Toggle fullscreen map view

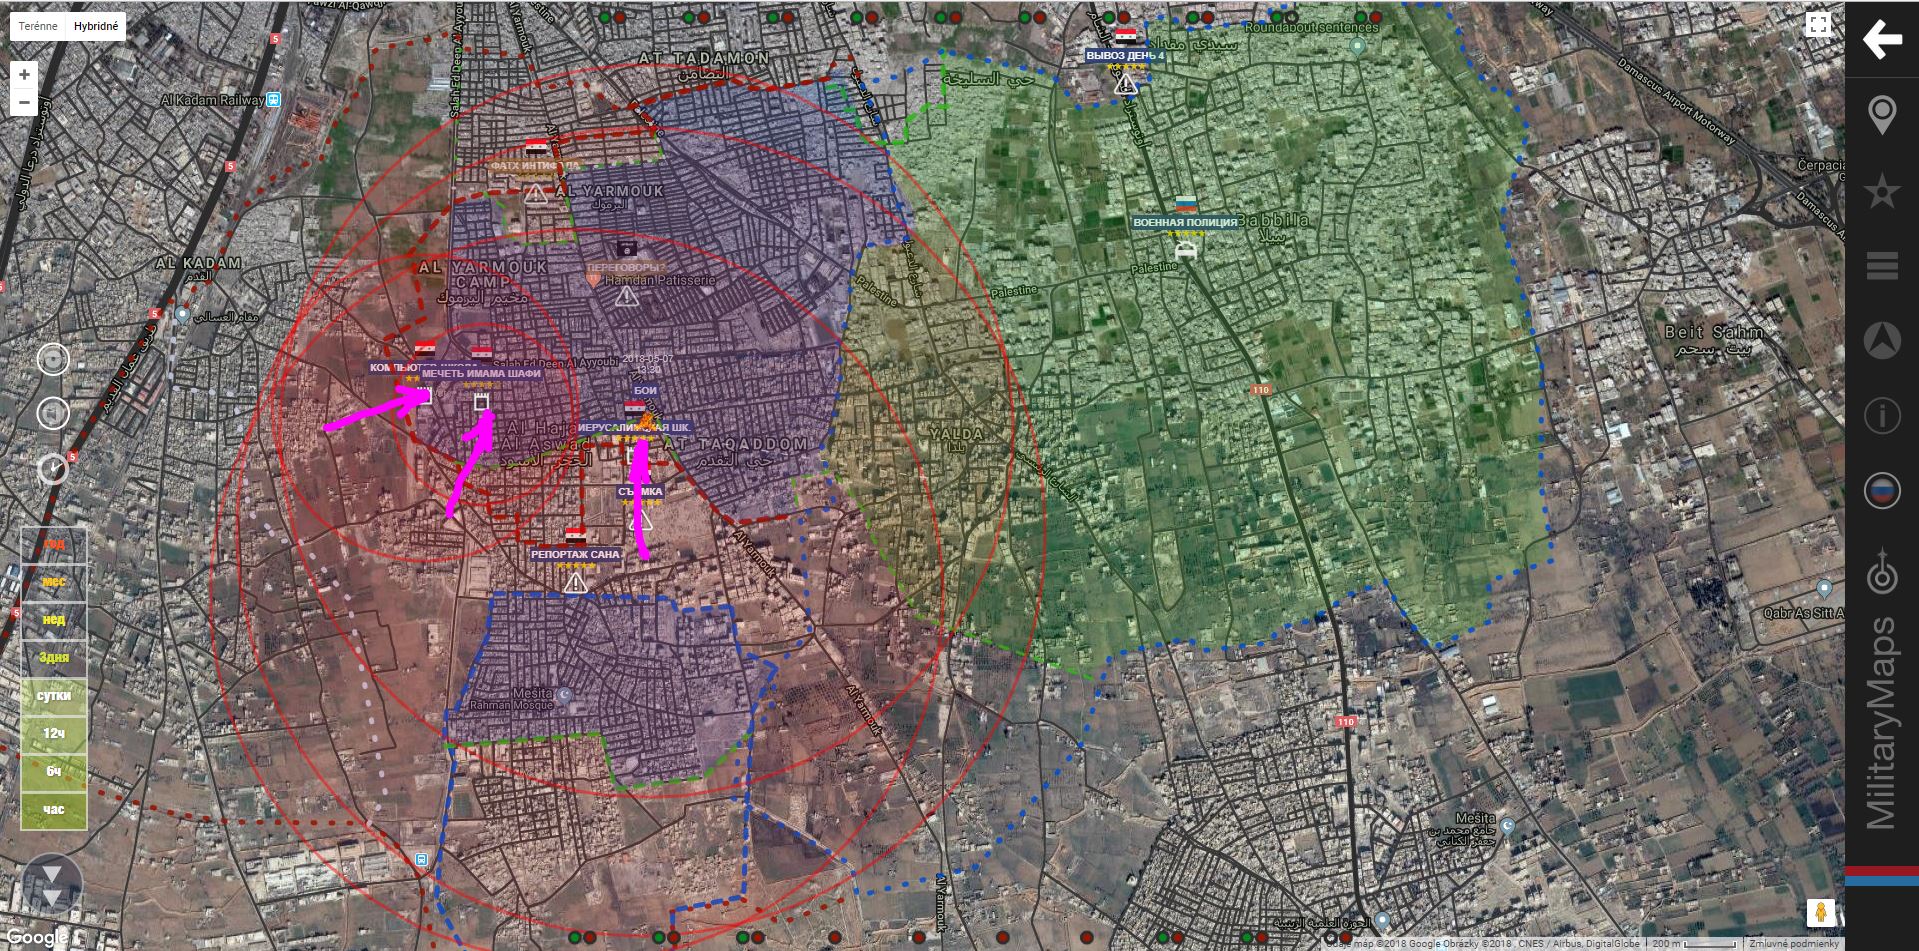(1818, 26)
